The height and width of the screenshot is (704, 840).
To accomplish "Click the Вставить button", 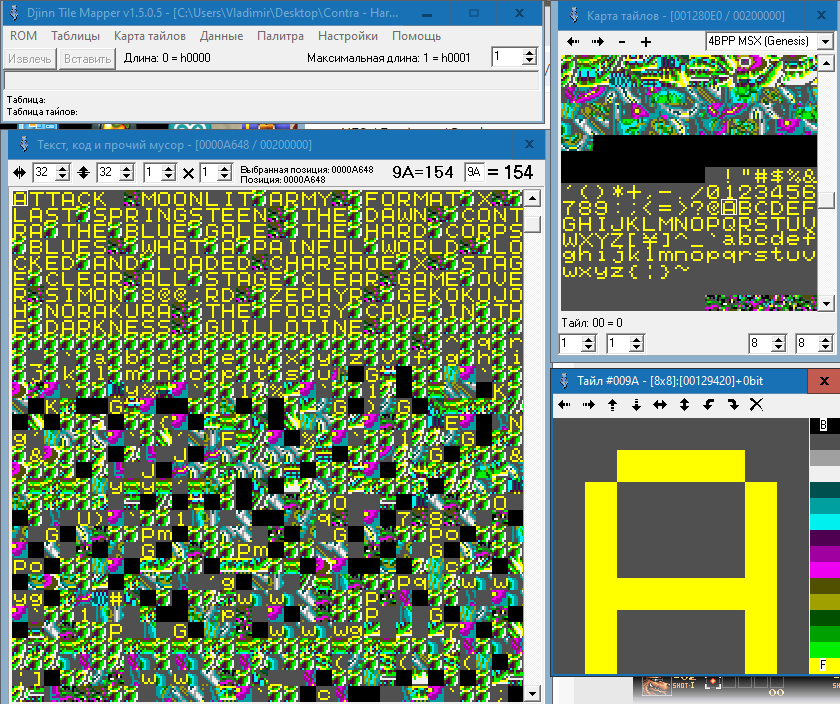I will 87,58.
